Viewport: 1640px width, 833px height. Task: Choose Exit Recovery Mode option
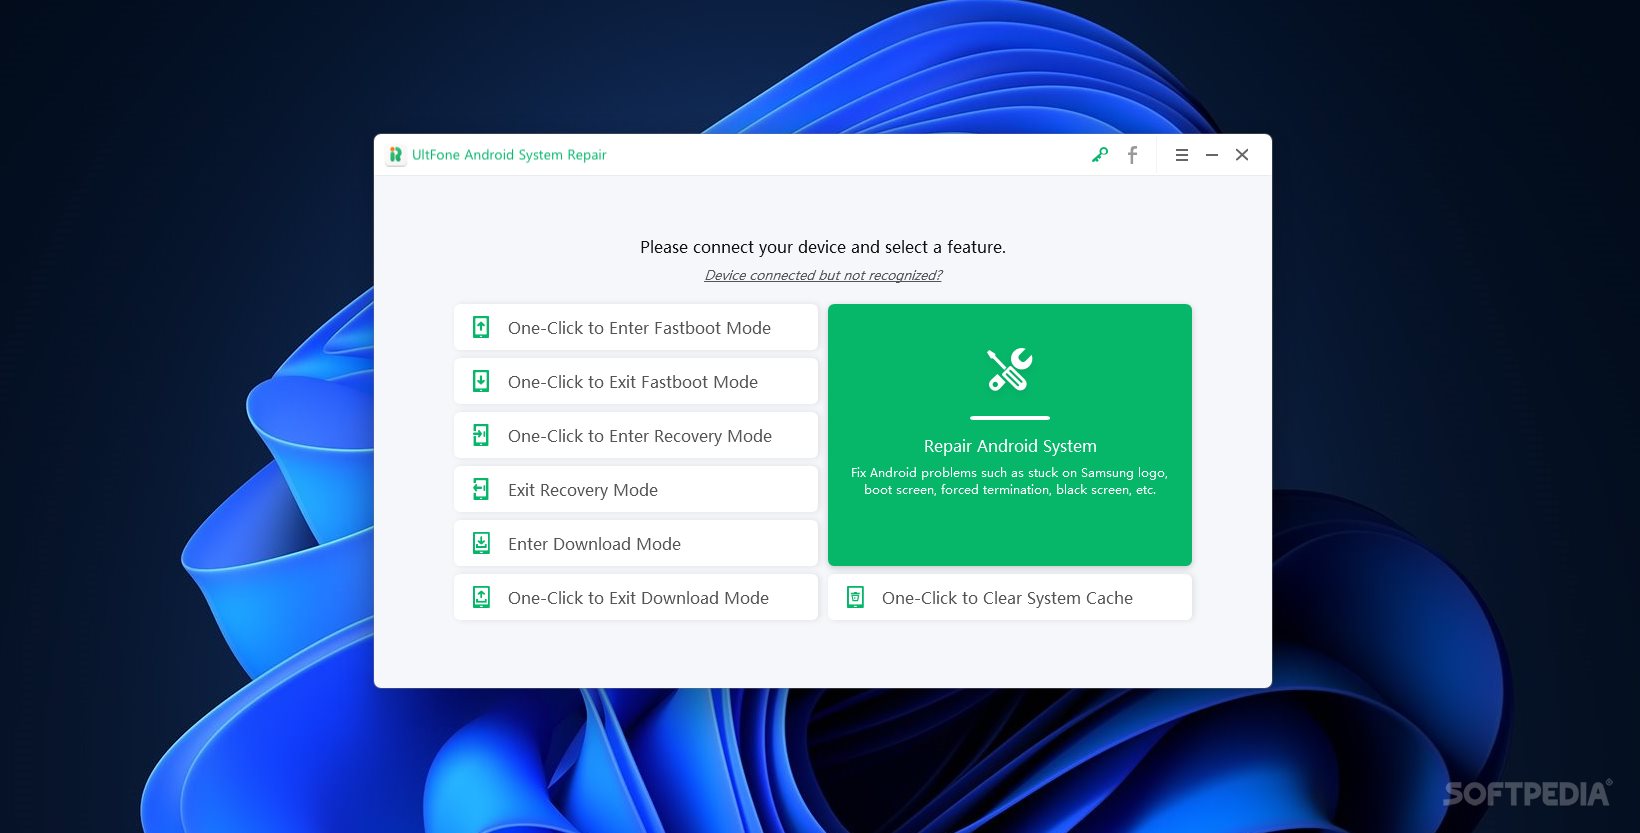click(x=636, y=489)
